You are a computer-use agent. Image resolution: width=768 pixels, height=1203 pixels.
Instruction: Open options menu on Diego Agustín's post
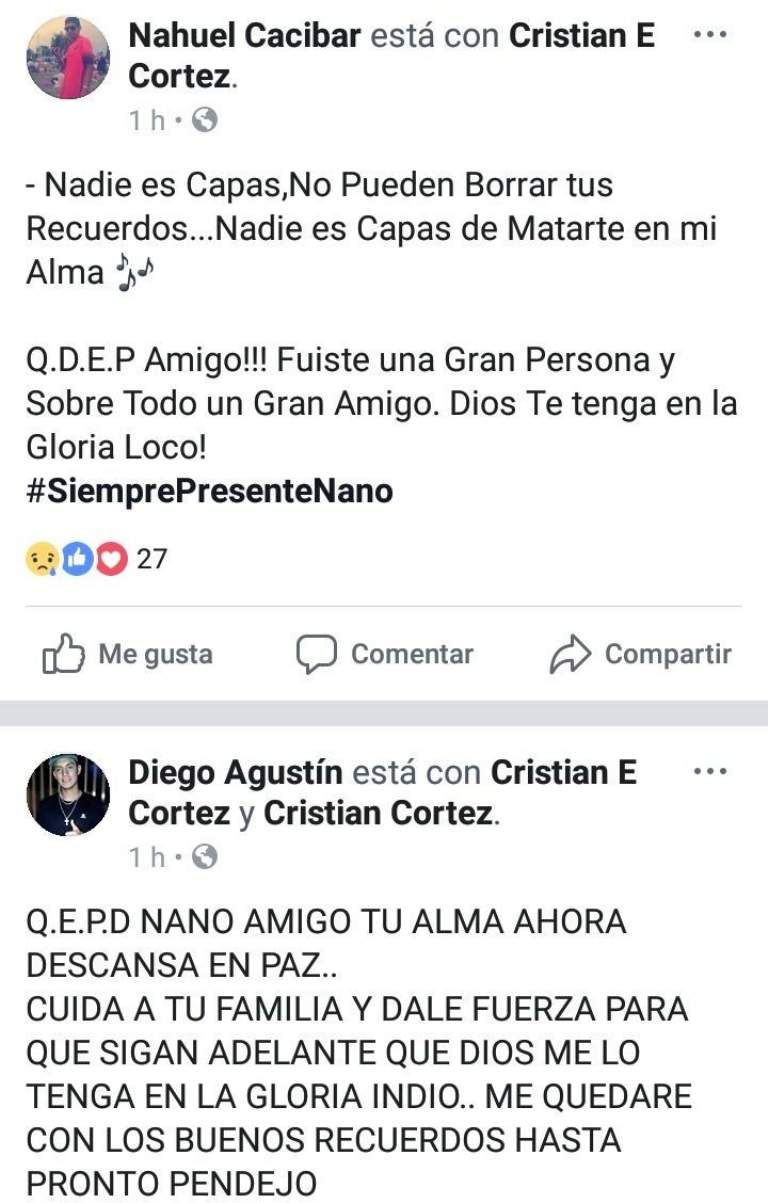[x=709, y=771]
